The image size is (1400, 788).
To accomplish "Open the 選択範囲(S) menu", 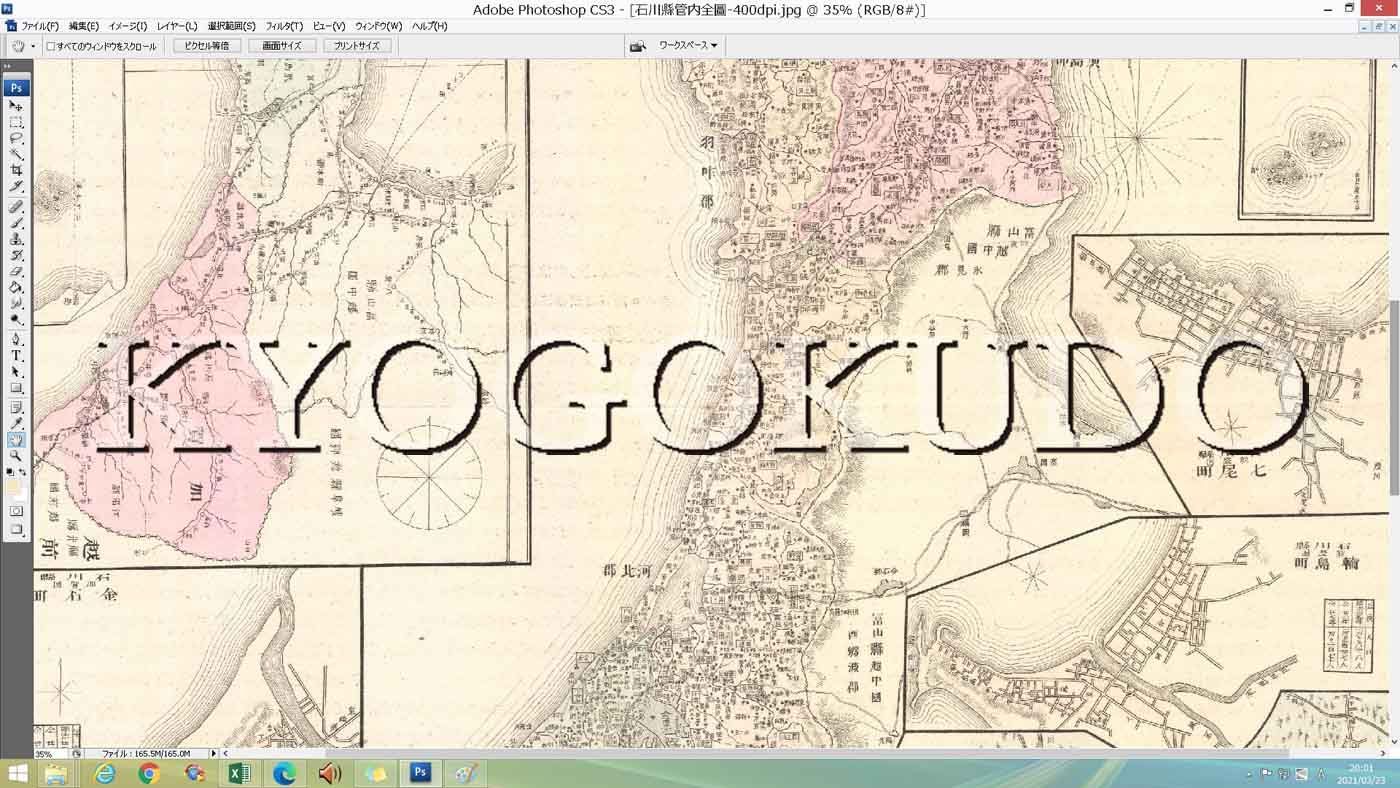I will (x=231, y=26).
